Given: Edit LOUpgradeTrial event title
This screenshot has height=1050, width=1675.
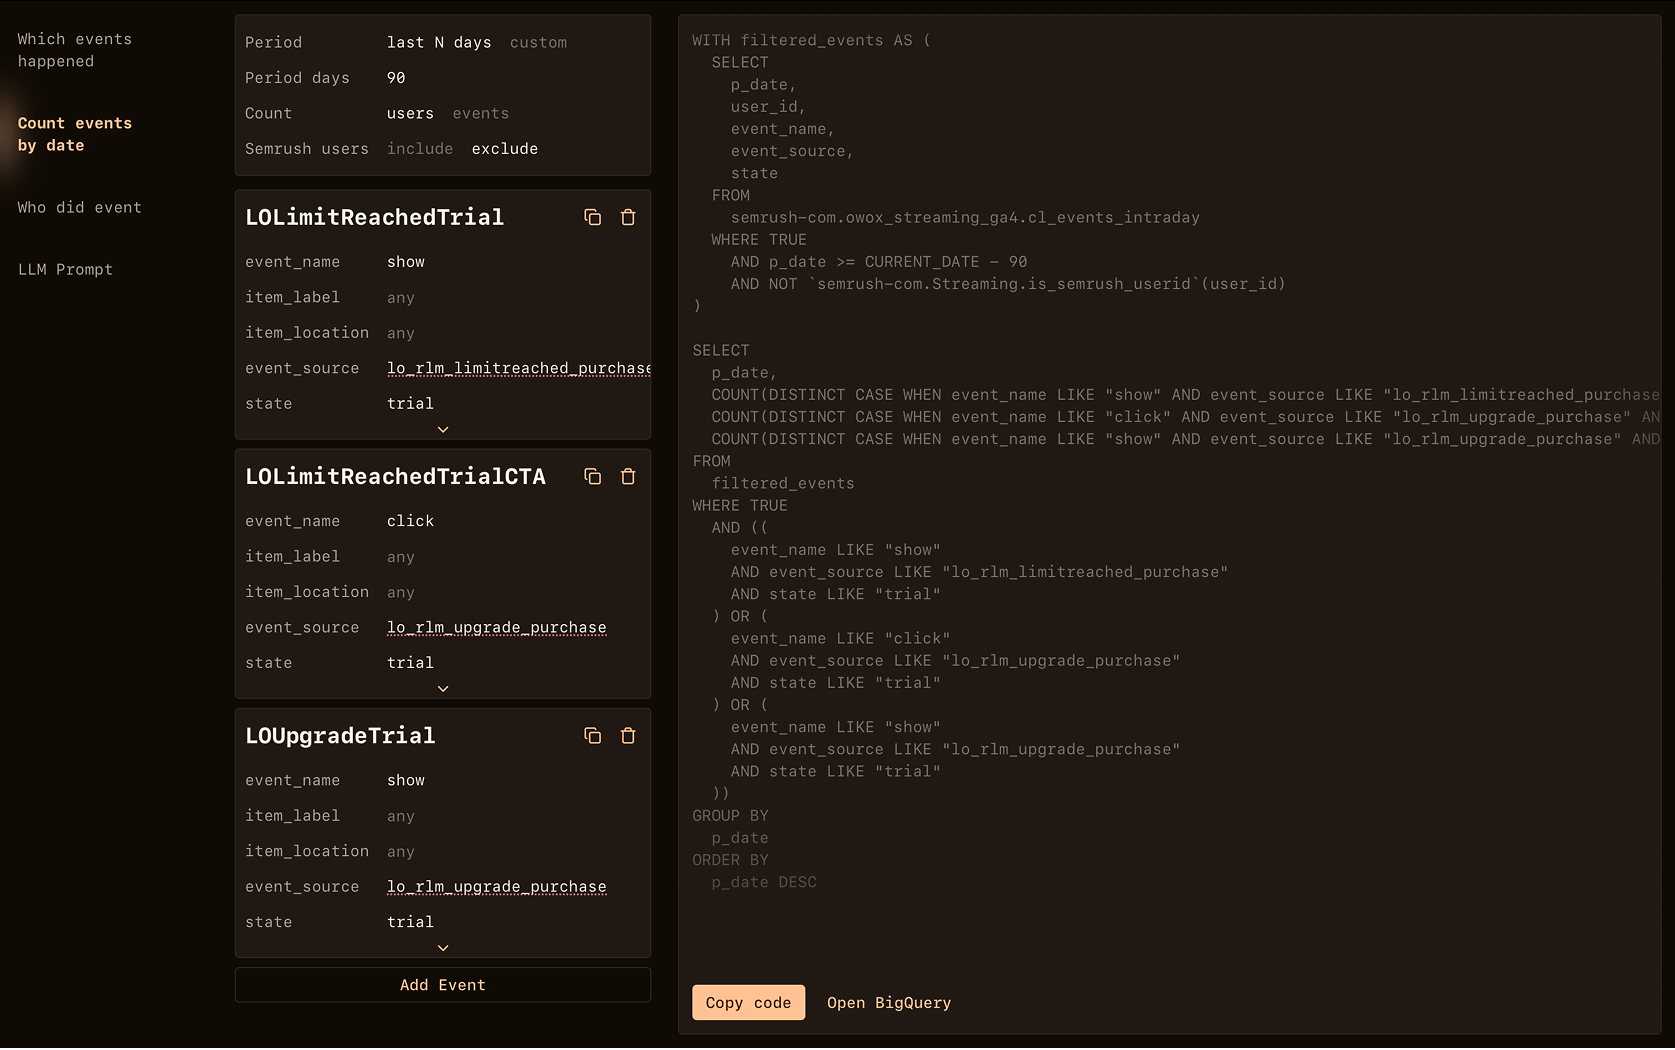Looking at the screenshot, I should [x=340, y=735].
